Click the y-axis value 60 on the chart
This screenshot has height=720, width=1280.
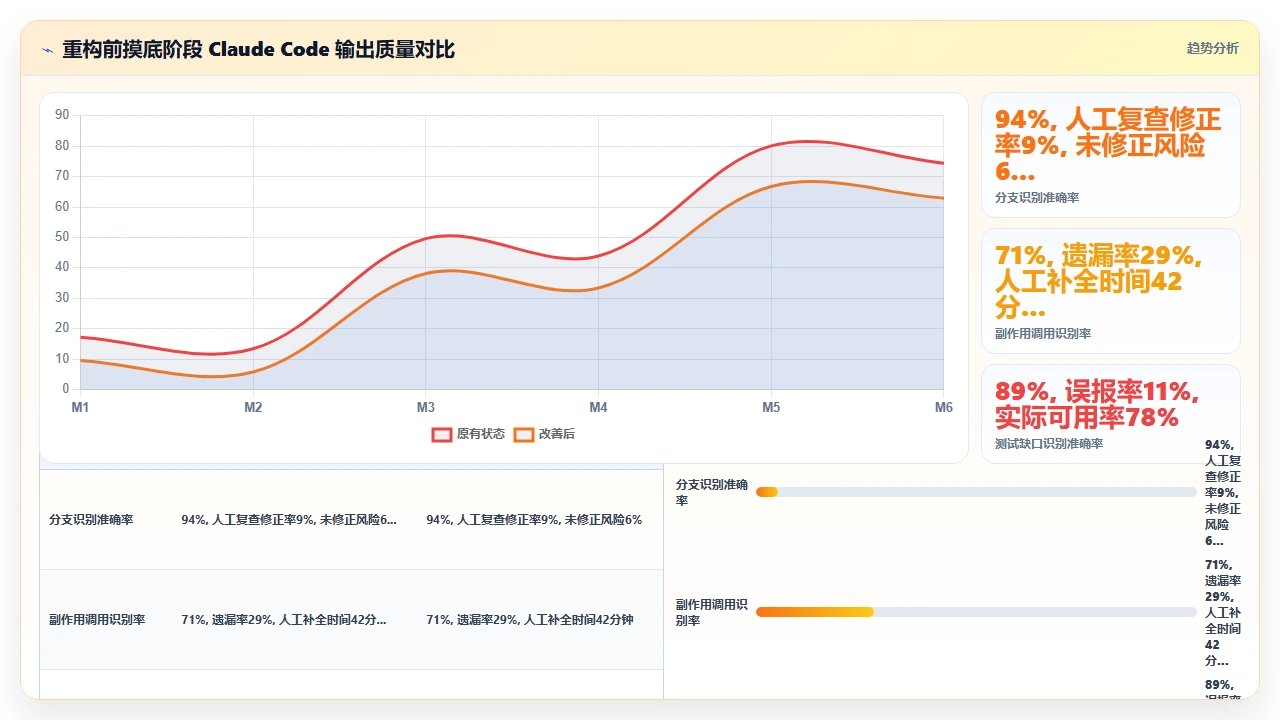(62, 206)
